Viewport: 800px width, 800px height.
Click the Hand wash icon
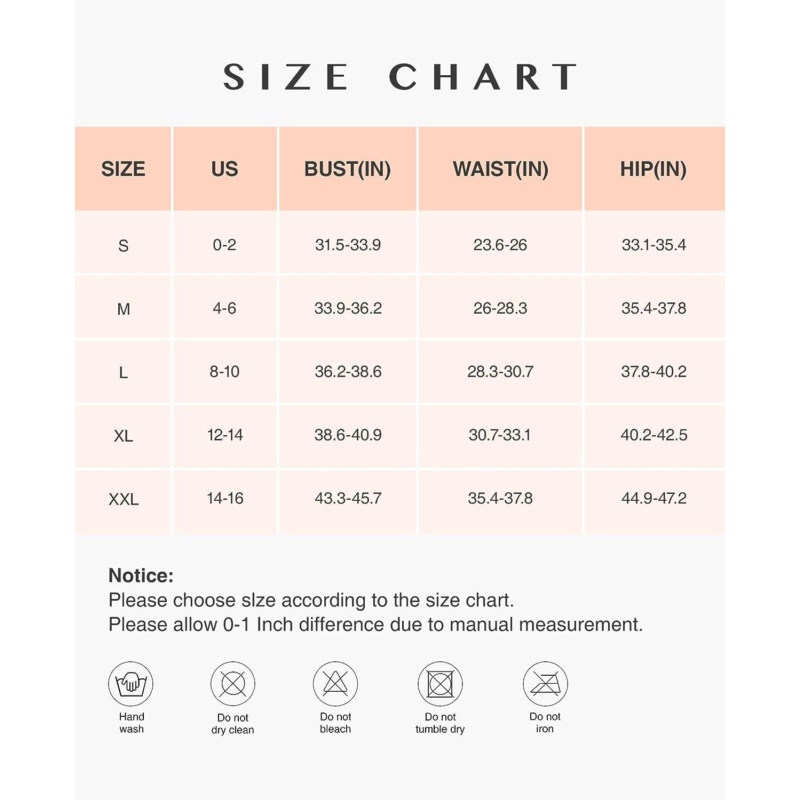click(x=131, y=684)
